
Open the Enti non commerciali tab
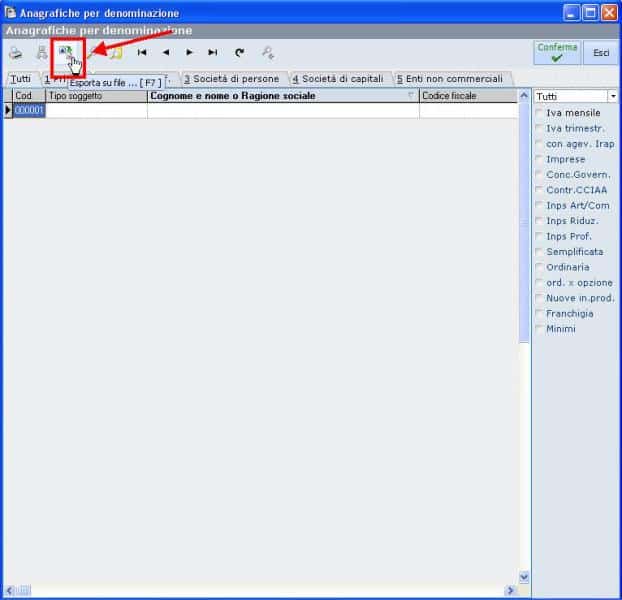452,79
